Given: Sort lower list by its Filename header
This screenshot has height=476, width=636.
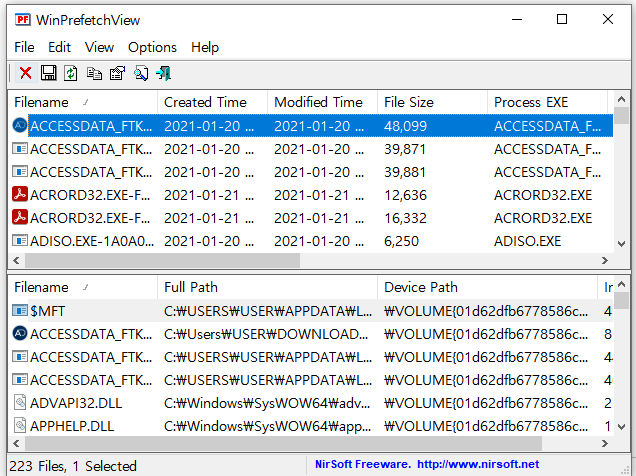Looking at the screenshot, I should pos(83,287).
